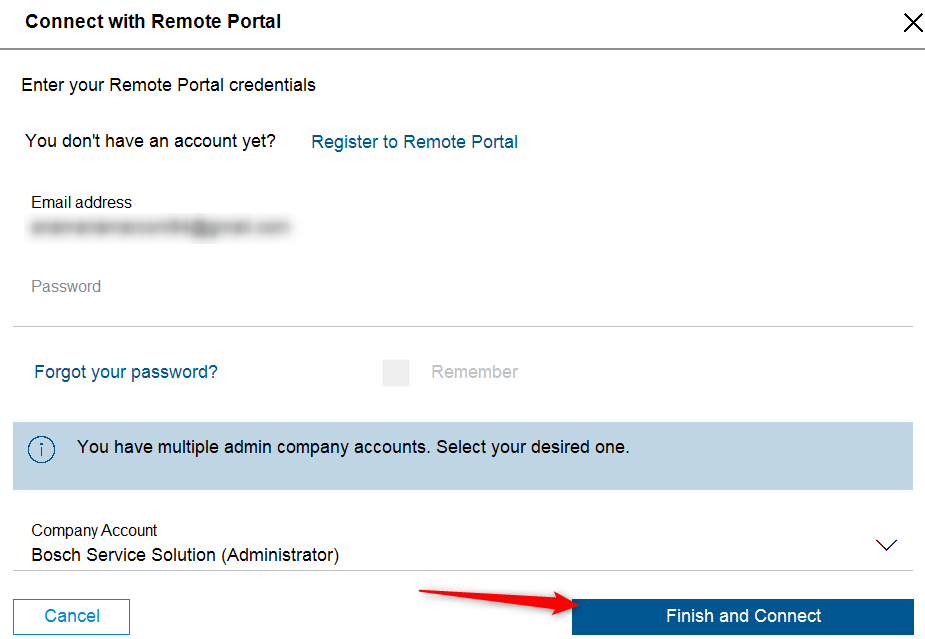Select the blurred email address field
The height and width of the screenshot is (639, 925).
pos(160,227)
